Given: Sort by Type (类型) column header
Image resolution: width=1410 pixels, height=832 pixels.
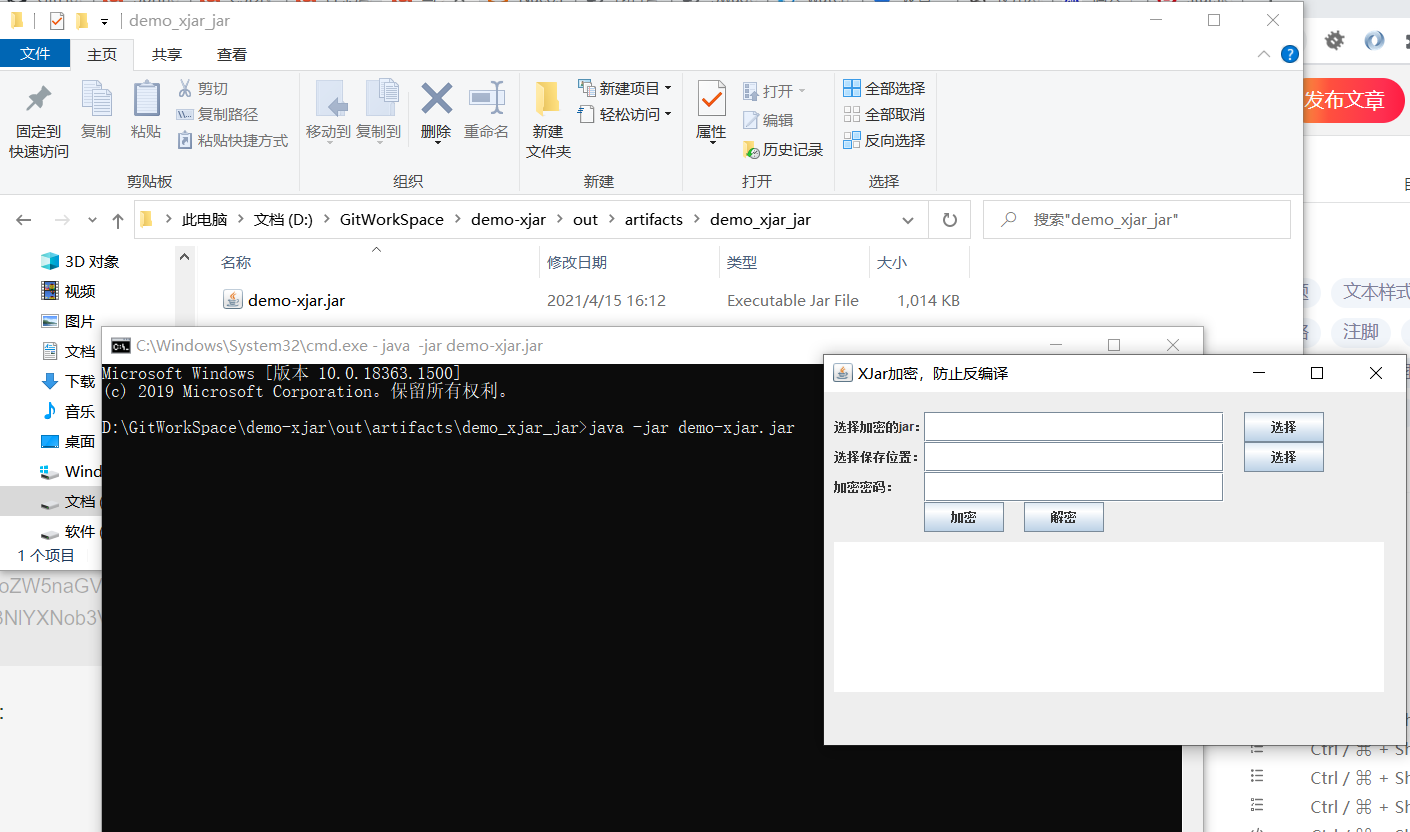Looking at the screenshot, I should pos(742,262).
